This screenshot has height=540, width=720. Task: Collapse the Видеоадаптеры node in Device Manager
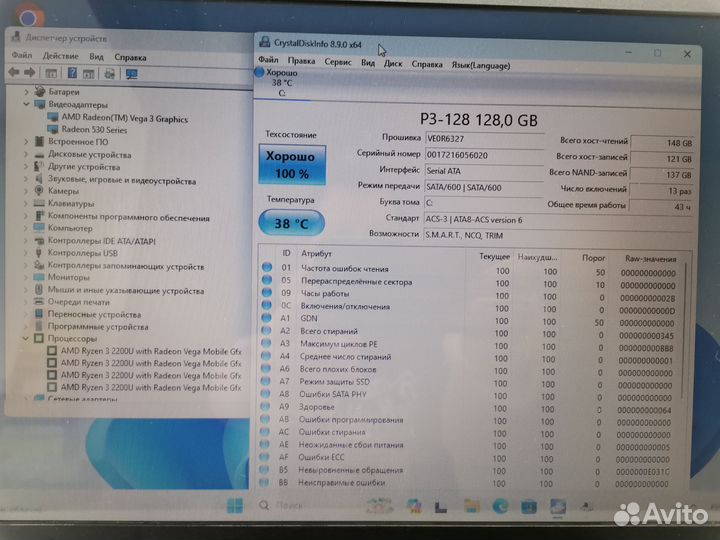click(26, 104)
